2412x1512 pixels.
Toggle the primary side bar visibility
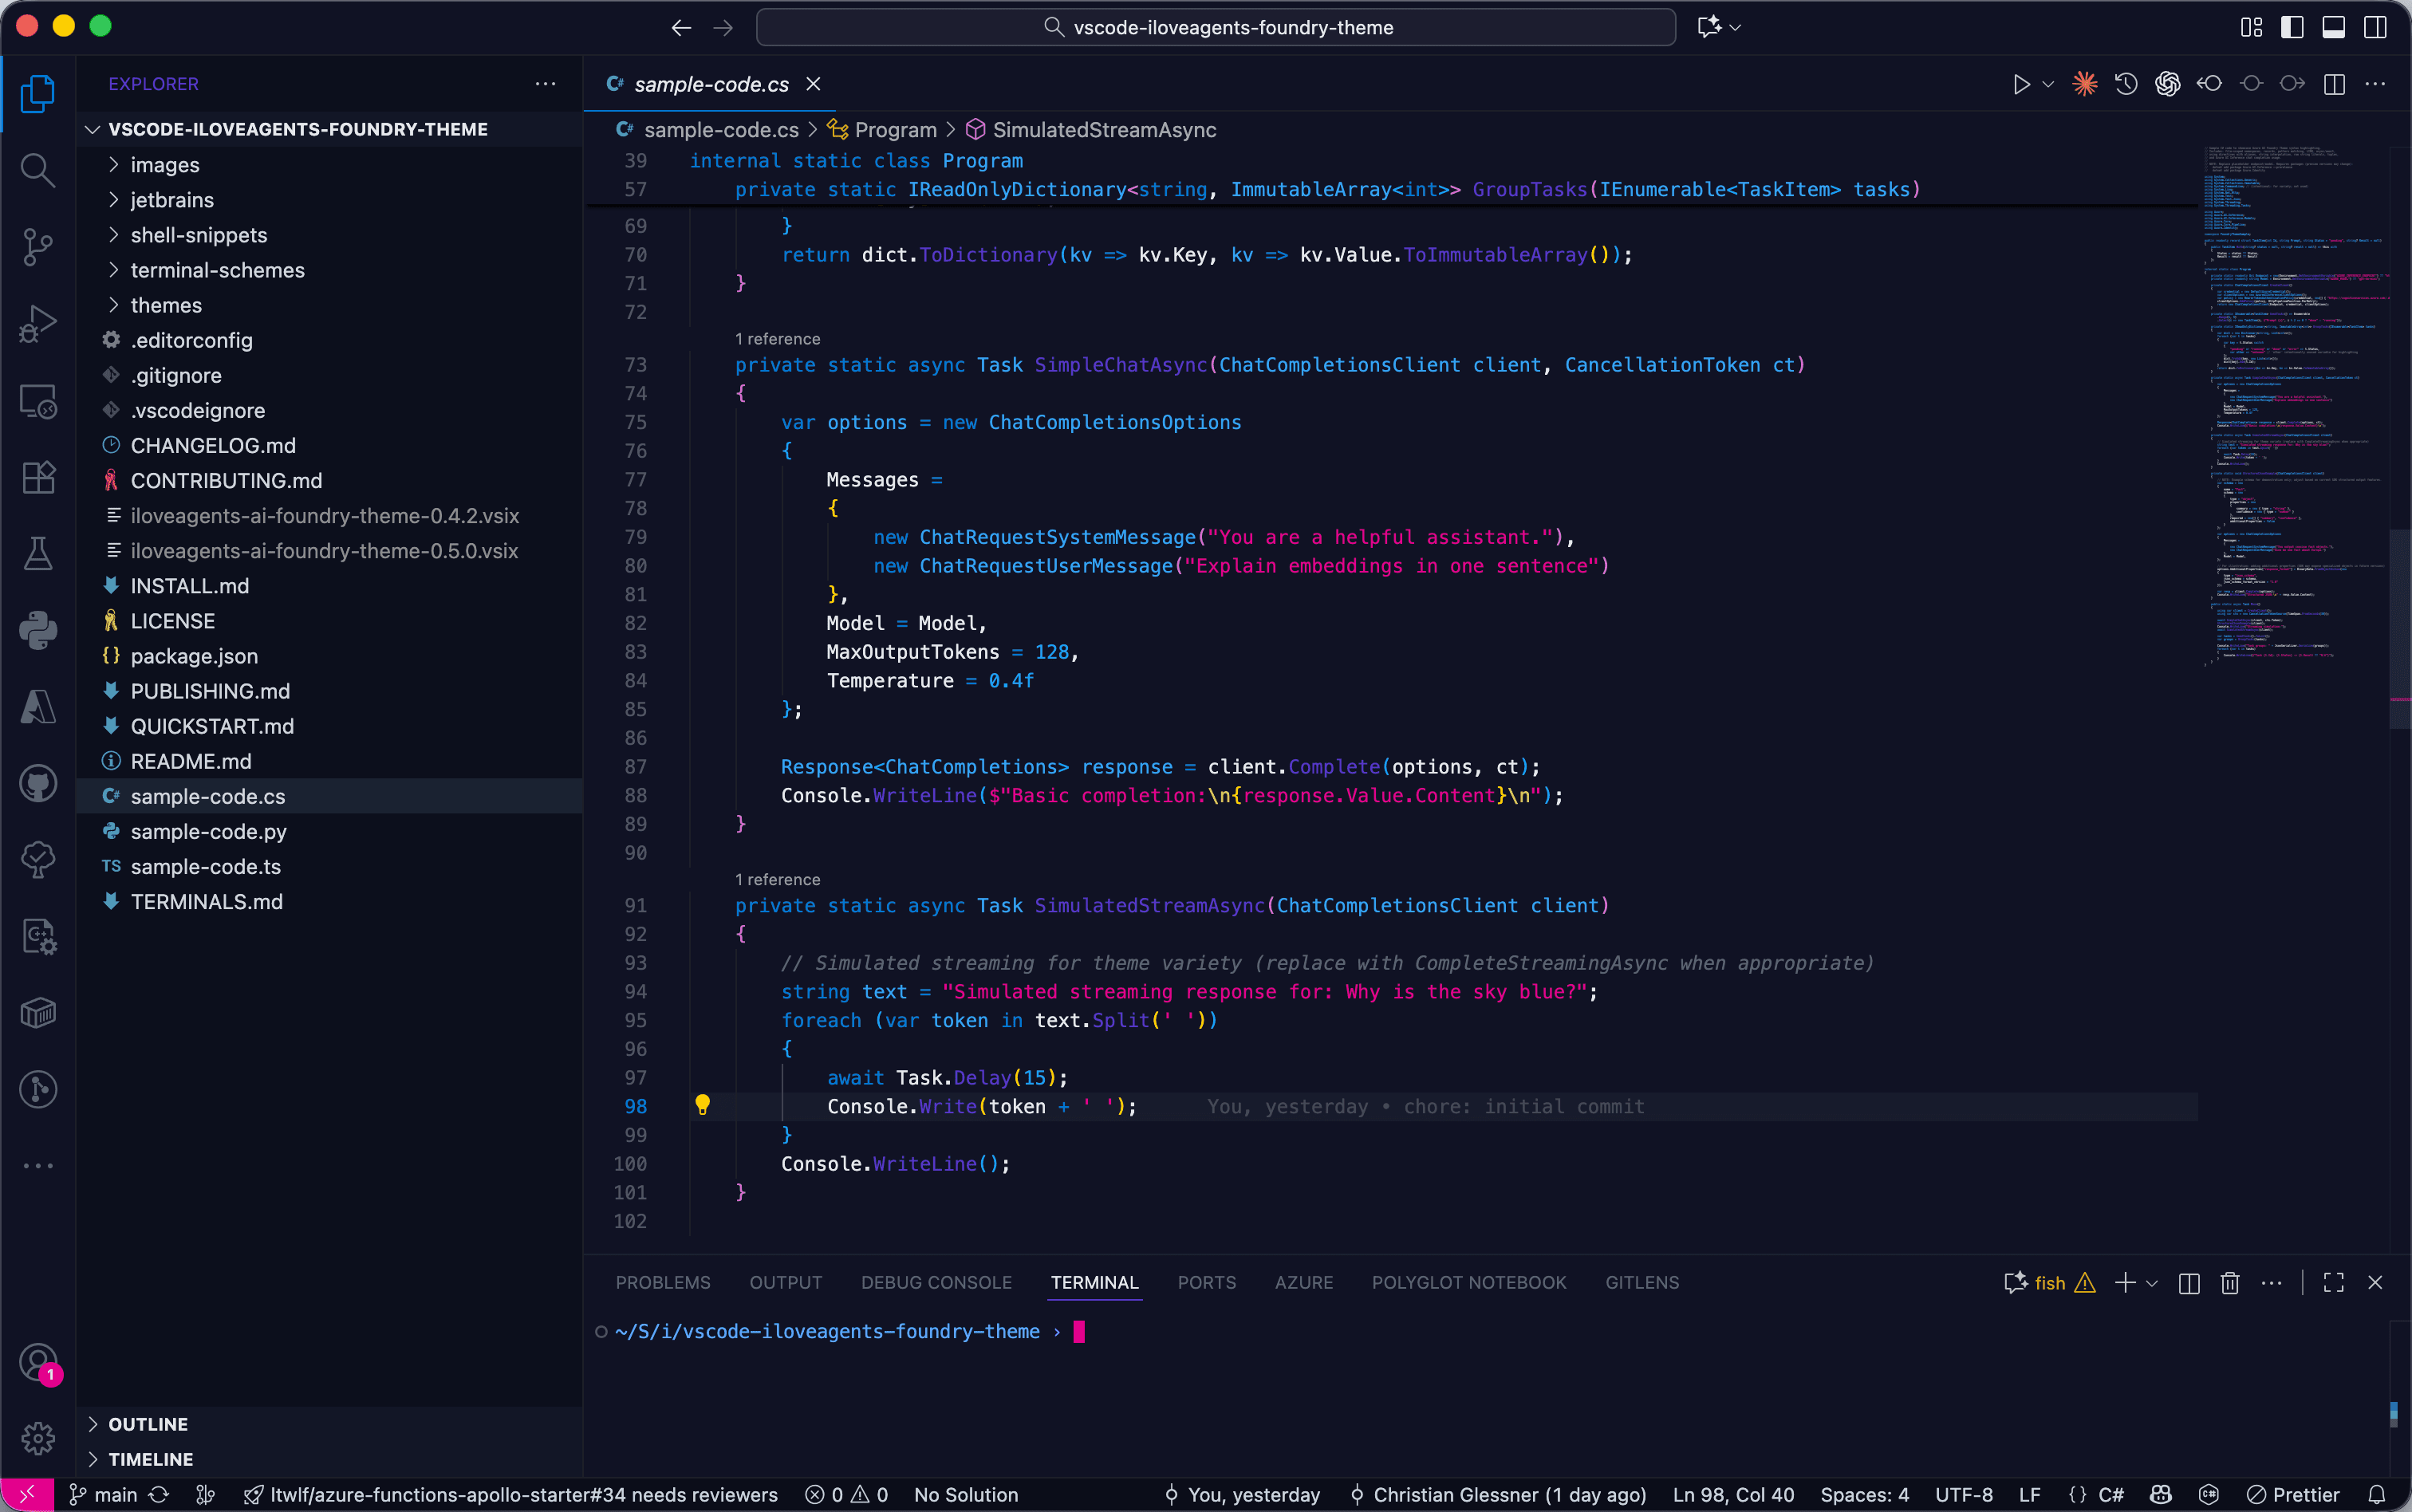click(x=2292, y=27)
